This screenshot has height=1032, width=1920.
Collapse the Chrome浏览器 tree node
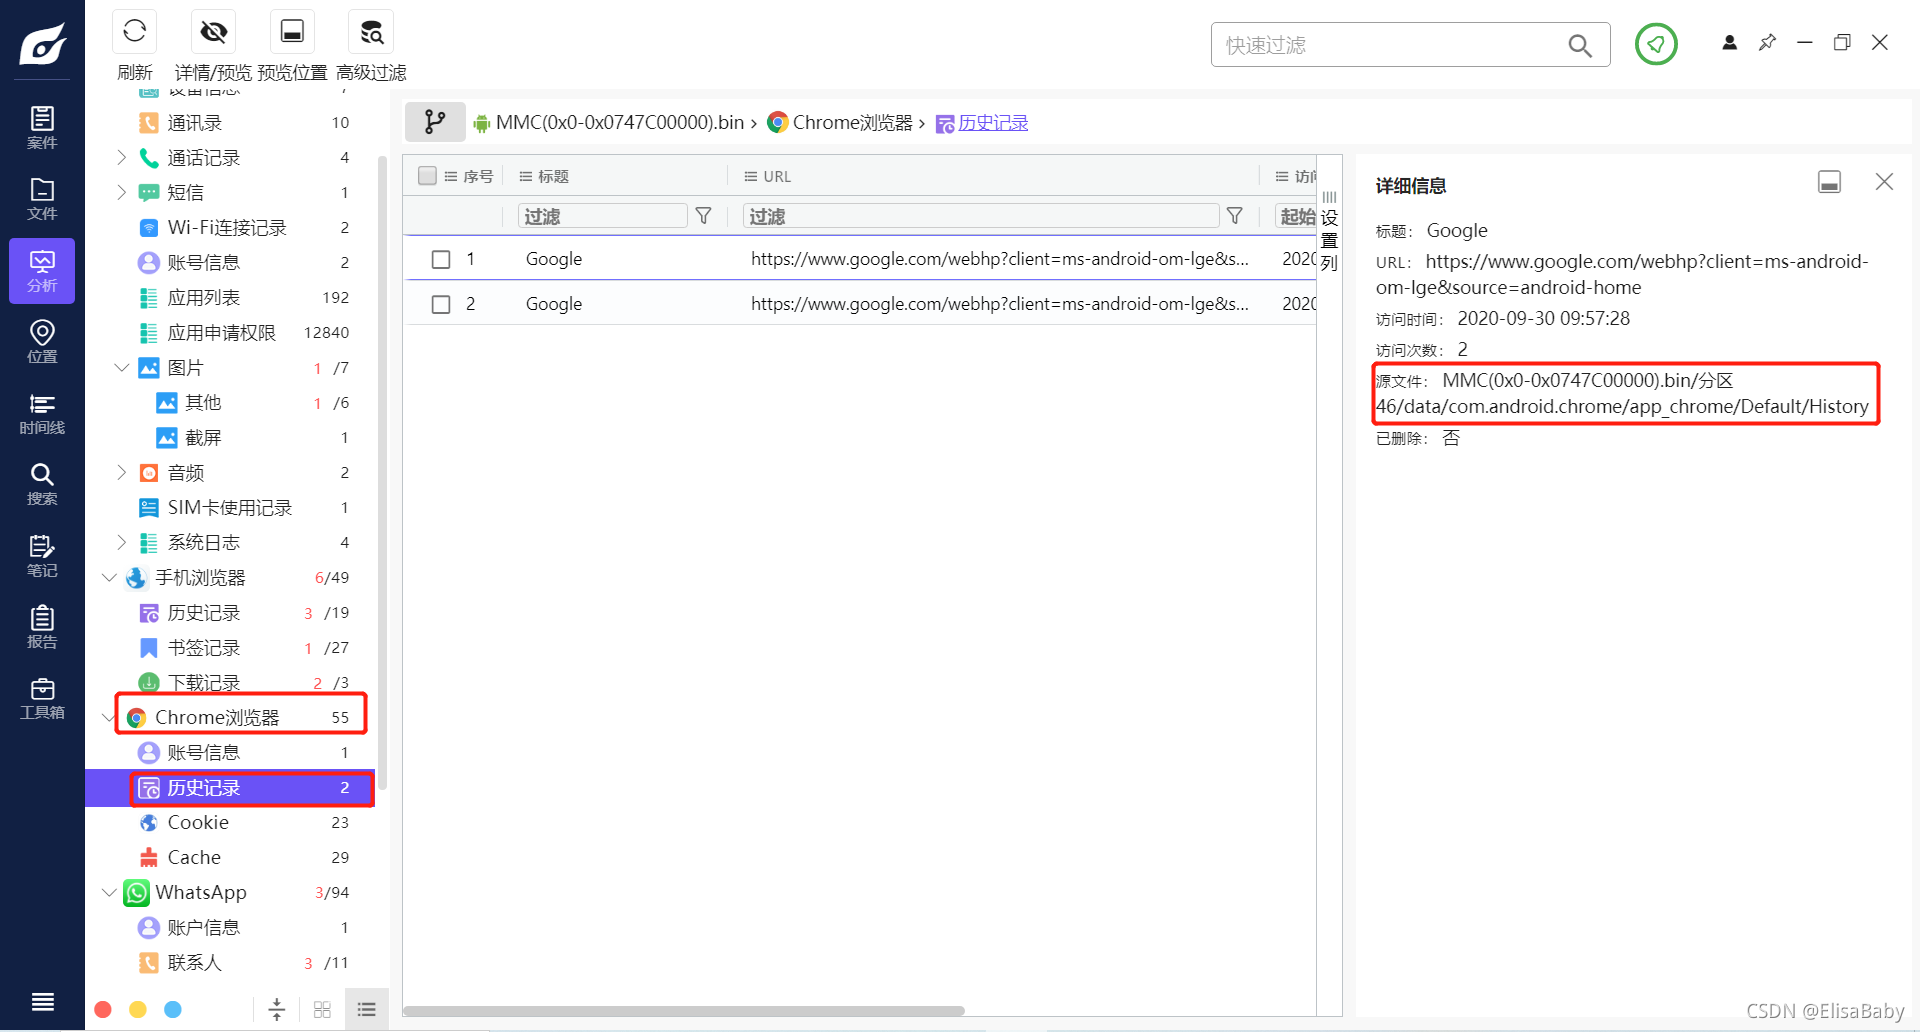109,717
